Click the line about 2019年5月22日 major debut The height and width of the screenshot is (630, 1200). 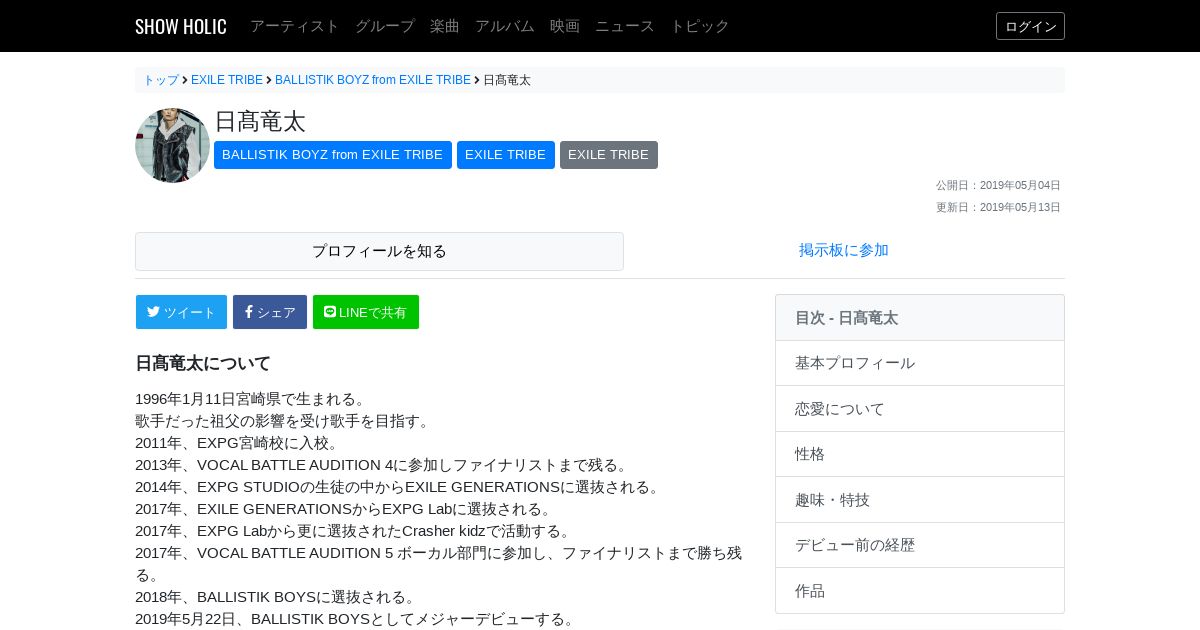pos(358,619)
